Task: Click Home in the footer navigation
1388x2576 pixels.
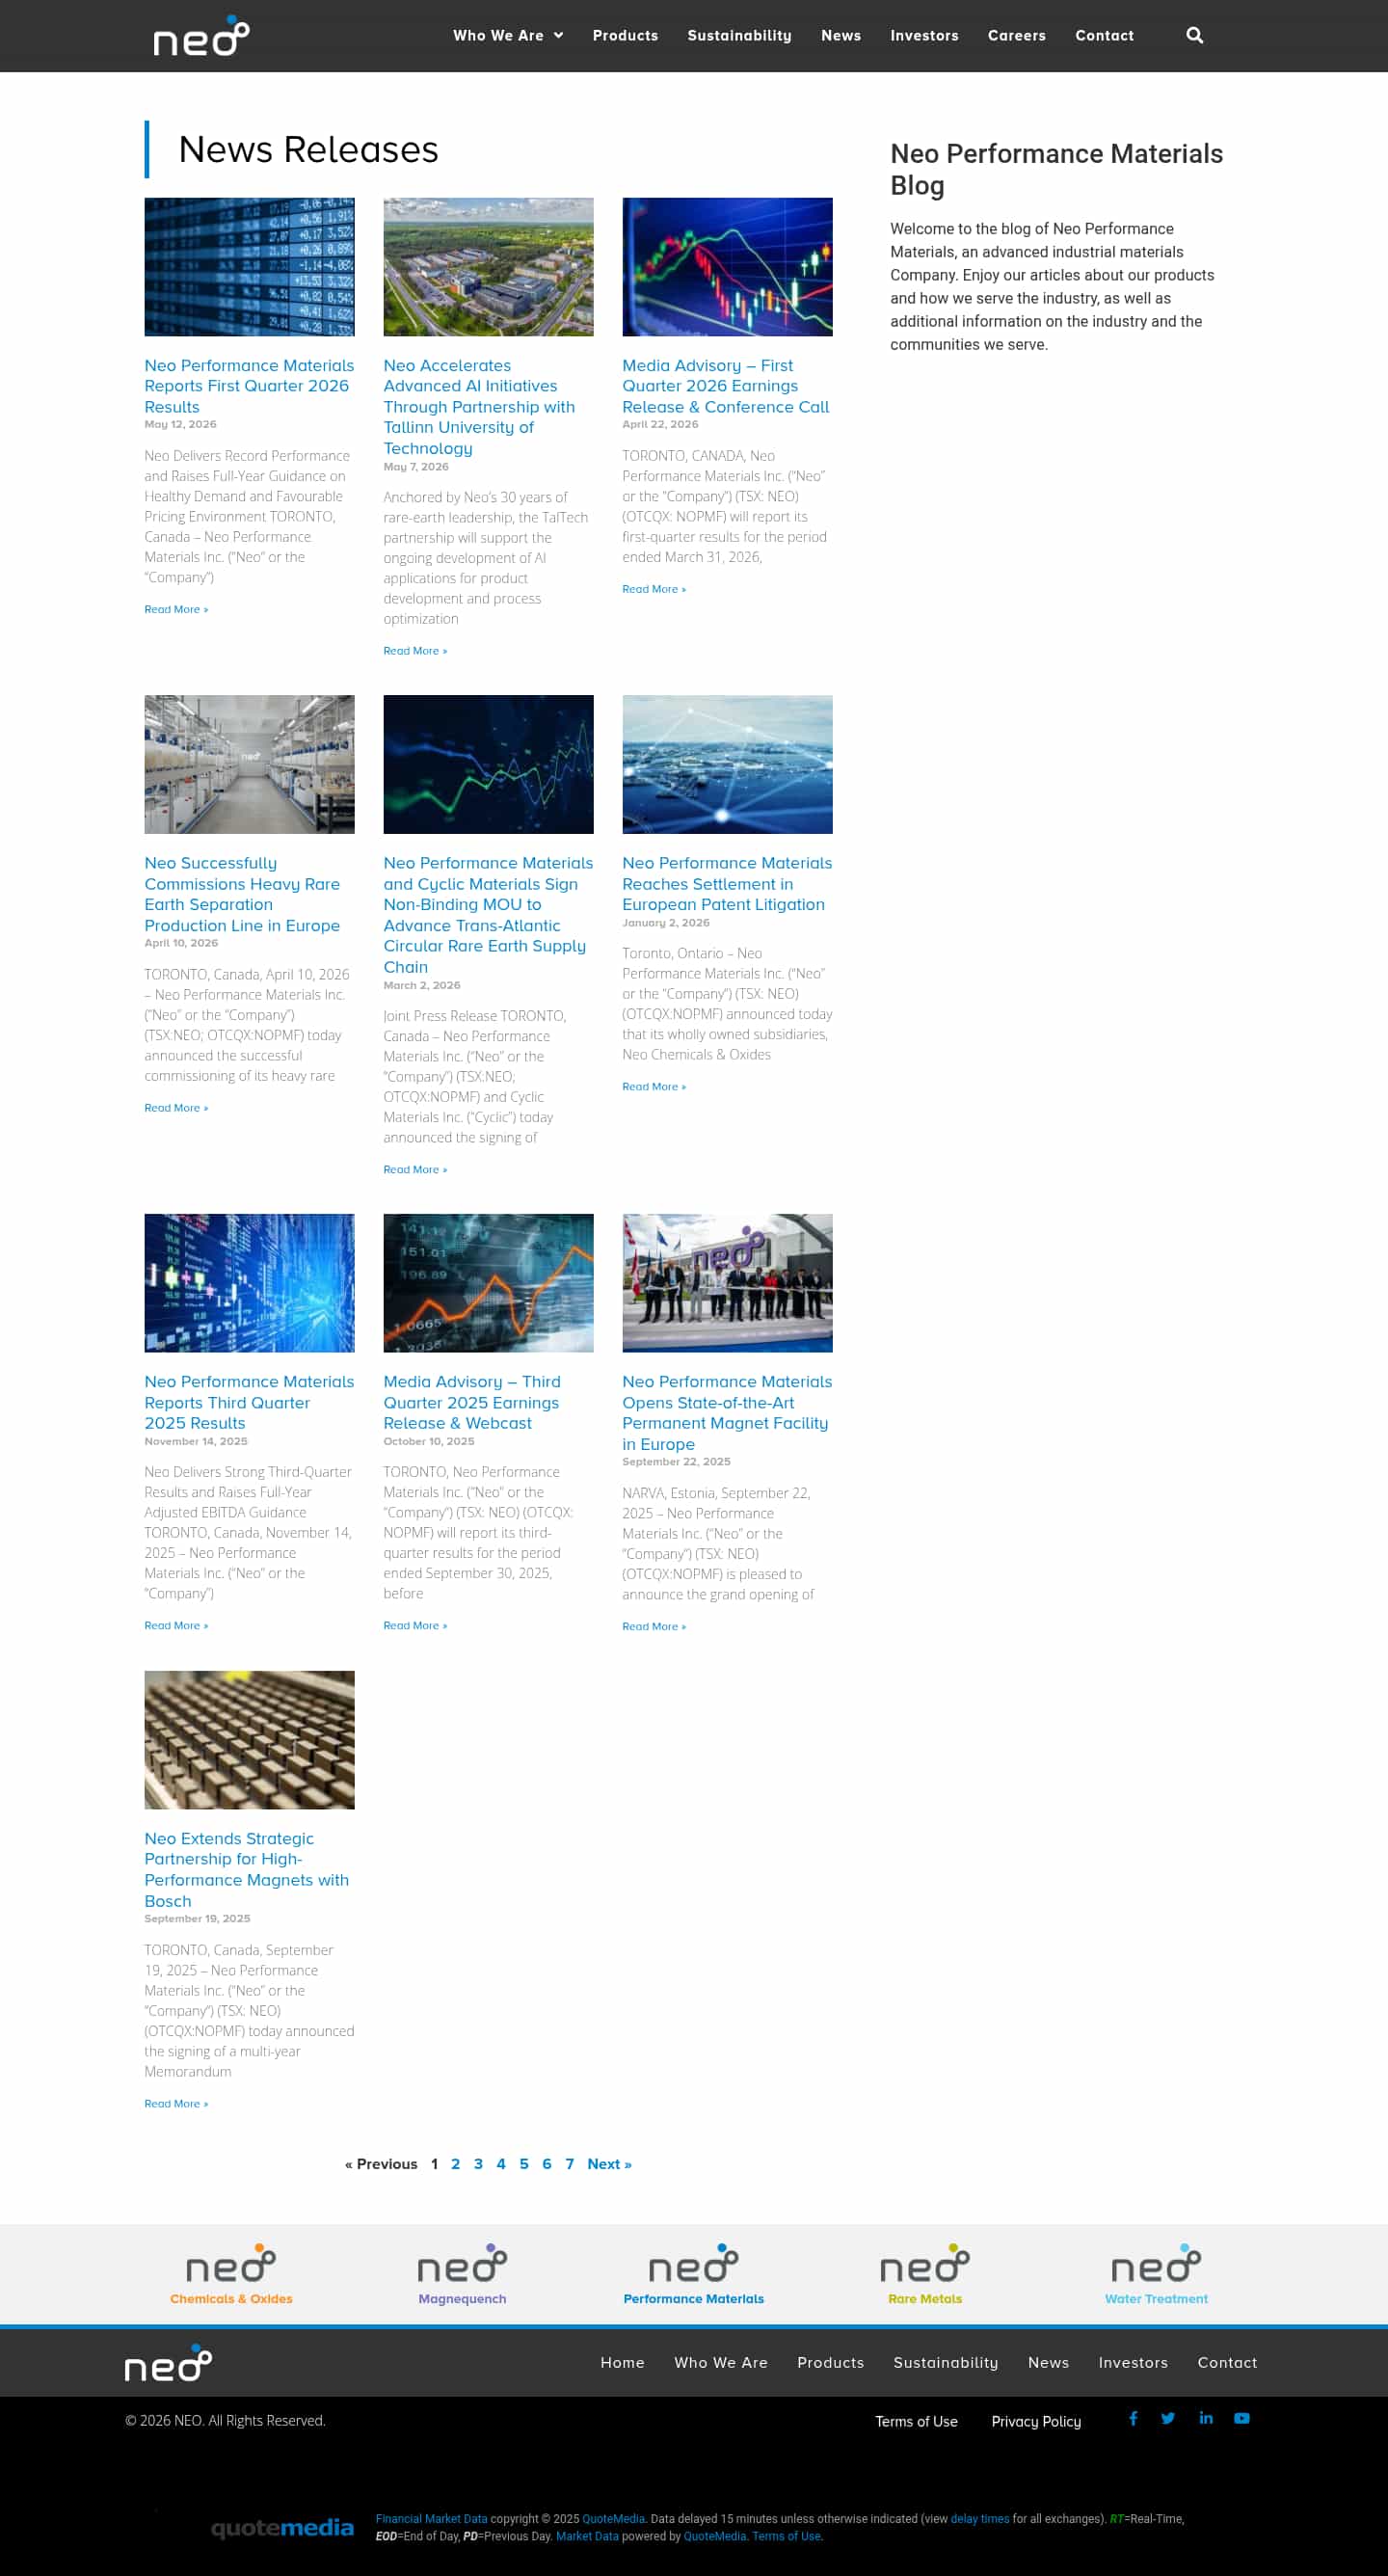Action: pyautogui.click(x=622, y=2363)
